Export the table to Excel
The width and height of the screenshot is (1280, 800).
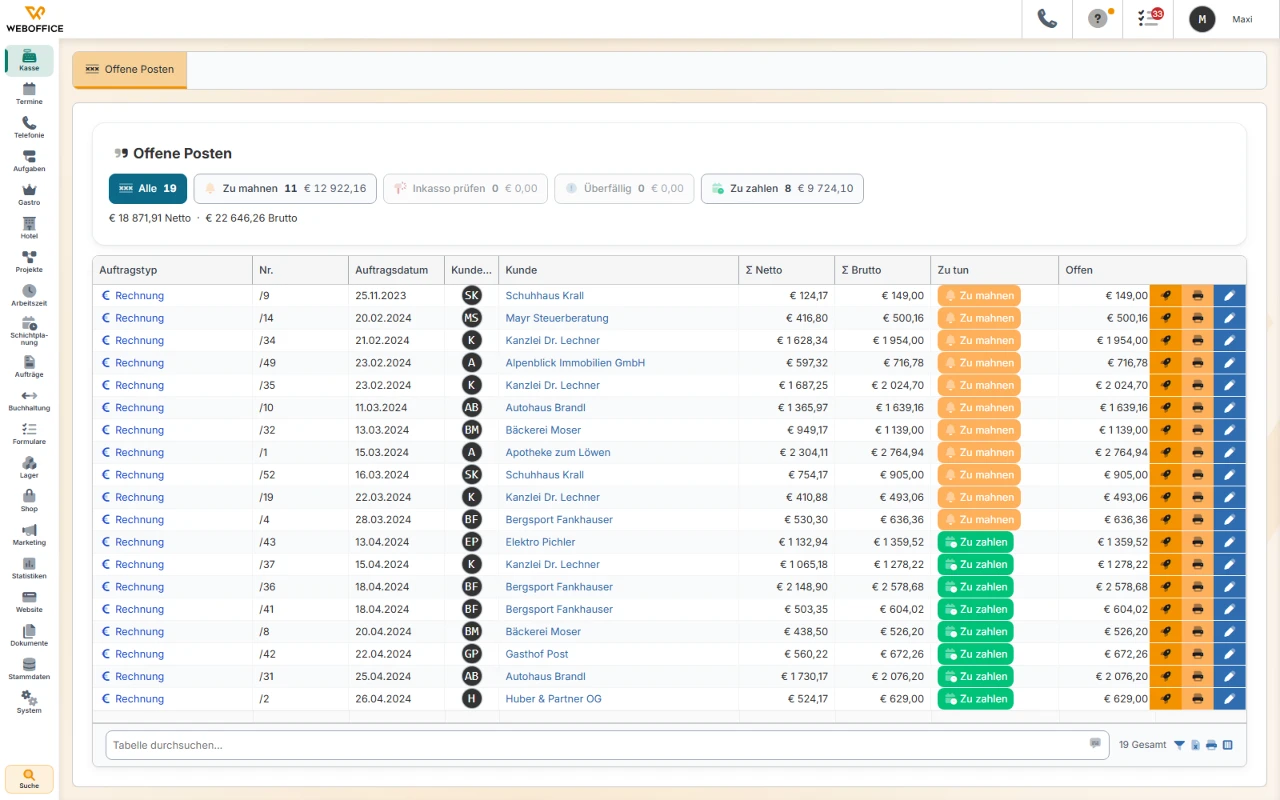[1195, 745]
